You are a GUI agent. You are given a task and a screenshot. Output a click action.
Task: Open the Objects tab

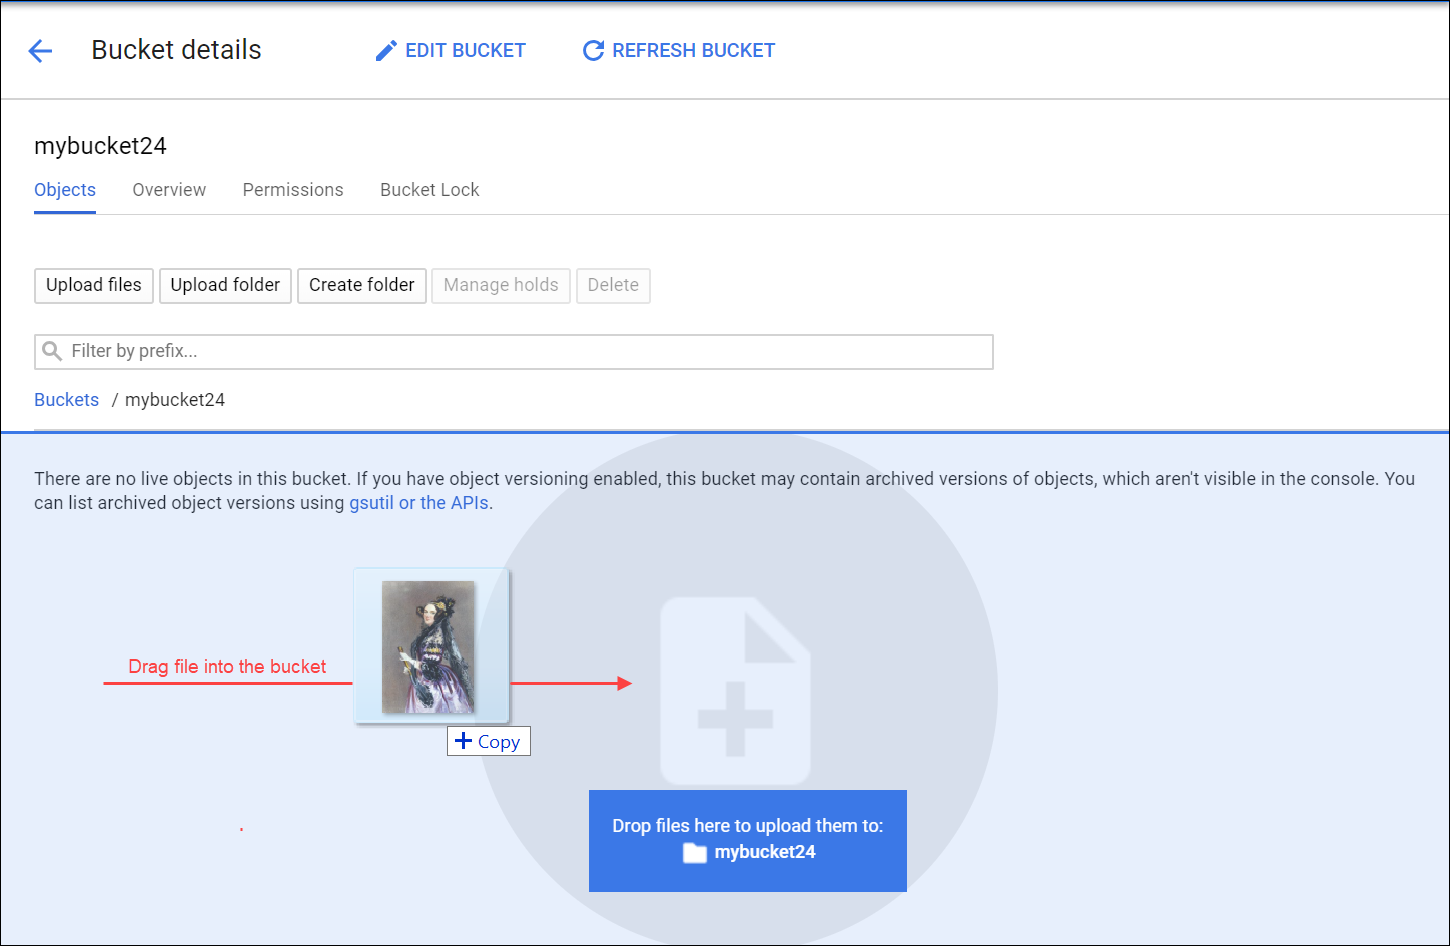[65, 190]
